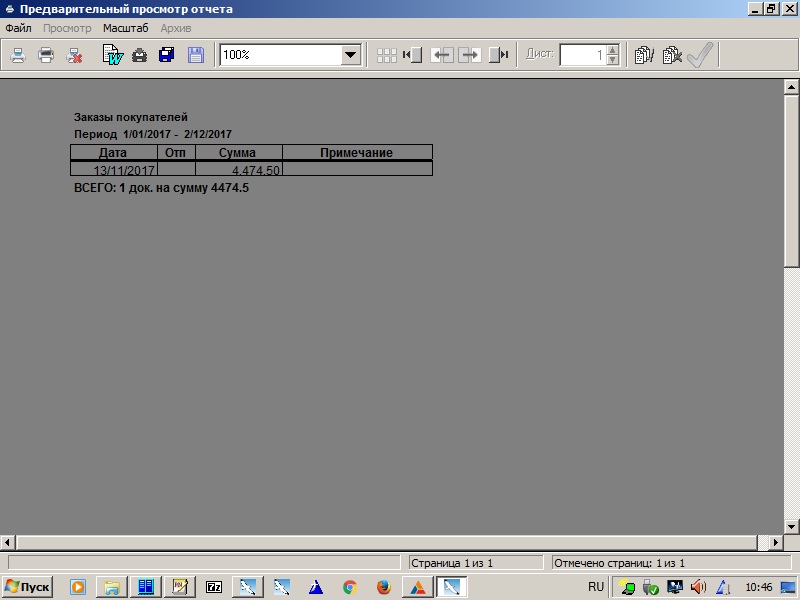Open Google Chrome from the taskbar
This screenshot has width=800, height=600.
[x=349, y=587]
